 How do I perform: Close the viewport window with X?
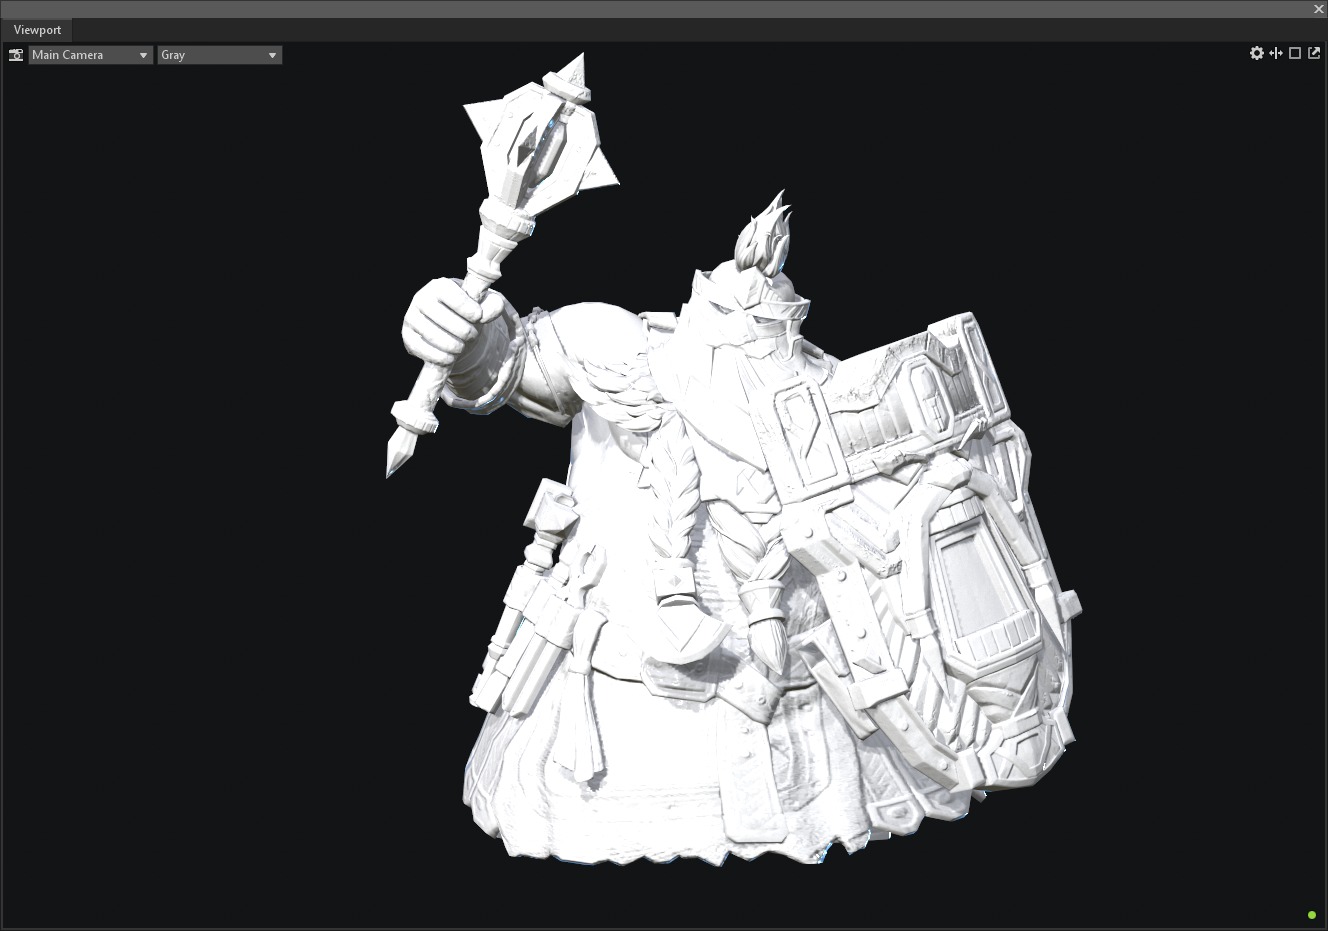pos(1319,9)
